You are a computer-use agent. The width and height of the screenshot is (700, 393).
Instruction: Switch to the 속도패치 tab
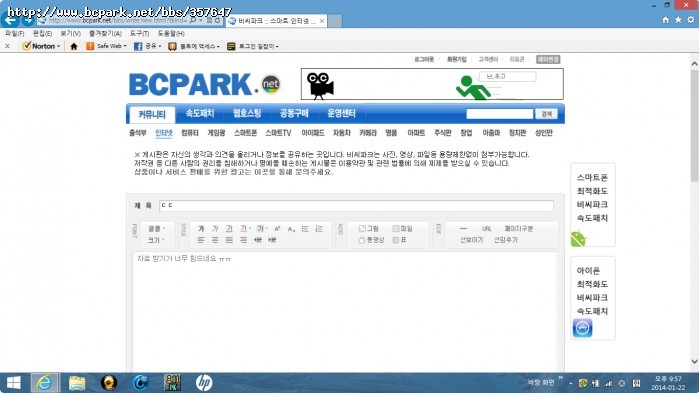tap(200, 113)
